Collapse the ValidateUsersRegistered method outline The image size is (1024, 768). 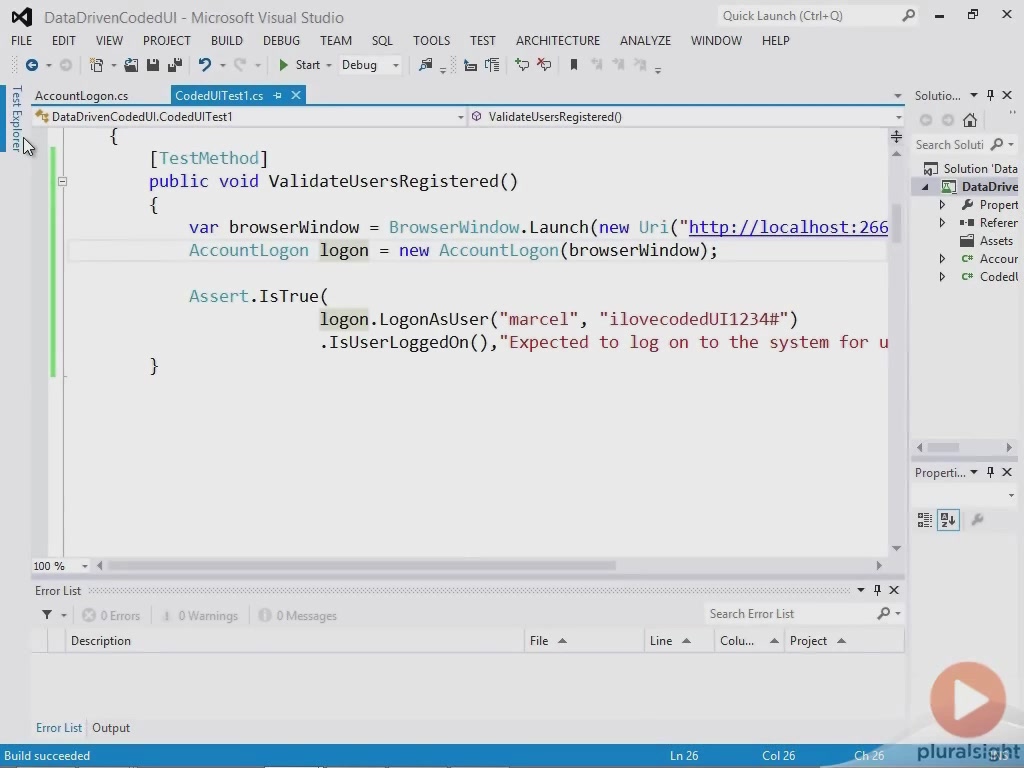62,182
